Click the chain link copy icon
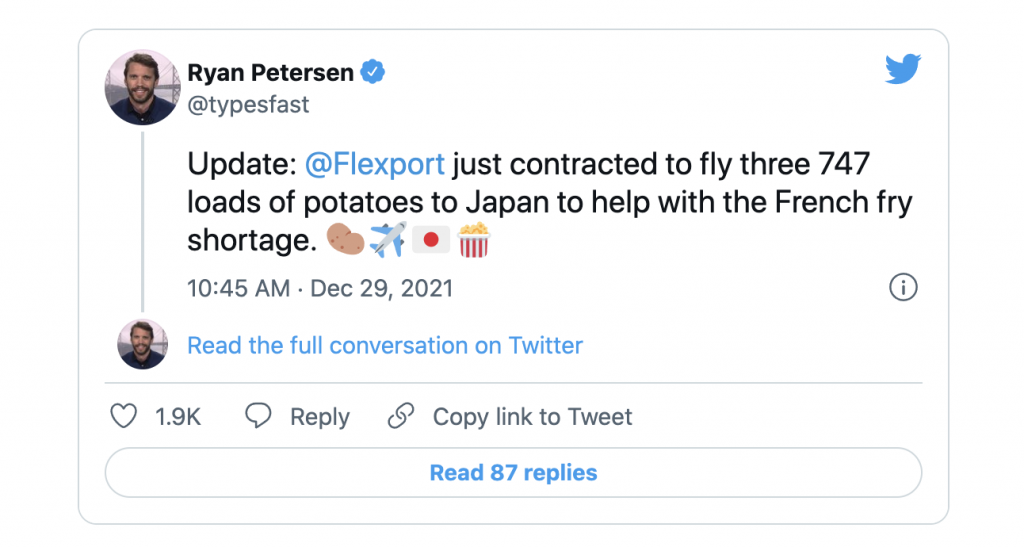The image size is (1024, 547). tap(400, 416)
